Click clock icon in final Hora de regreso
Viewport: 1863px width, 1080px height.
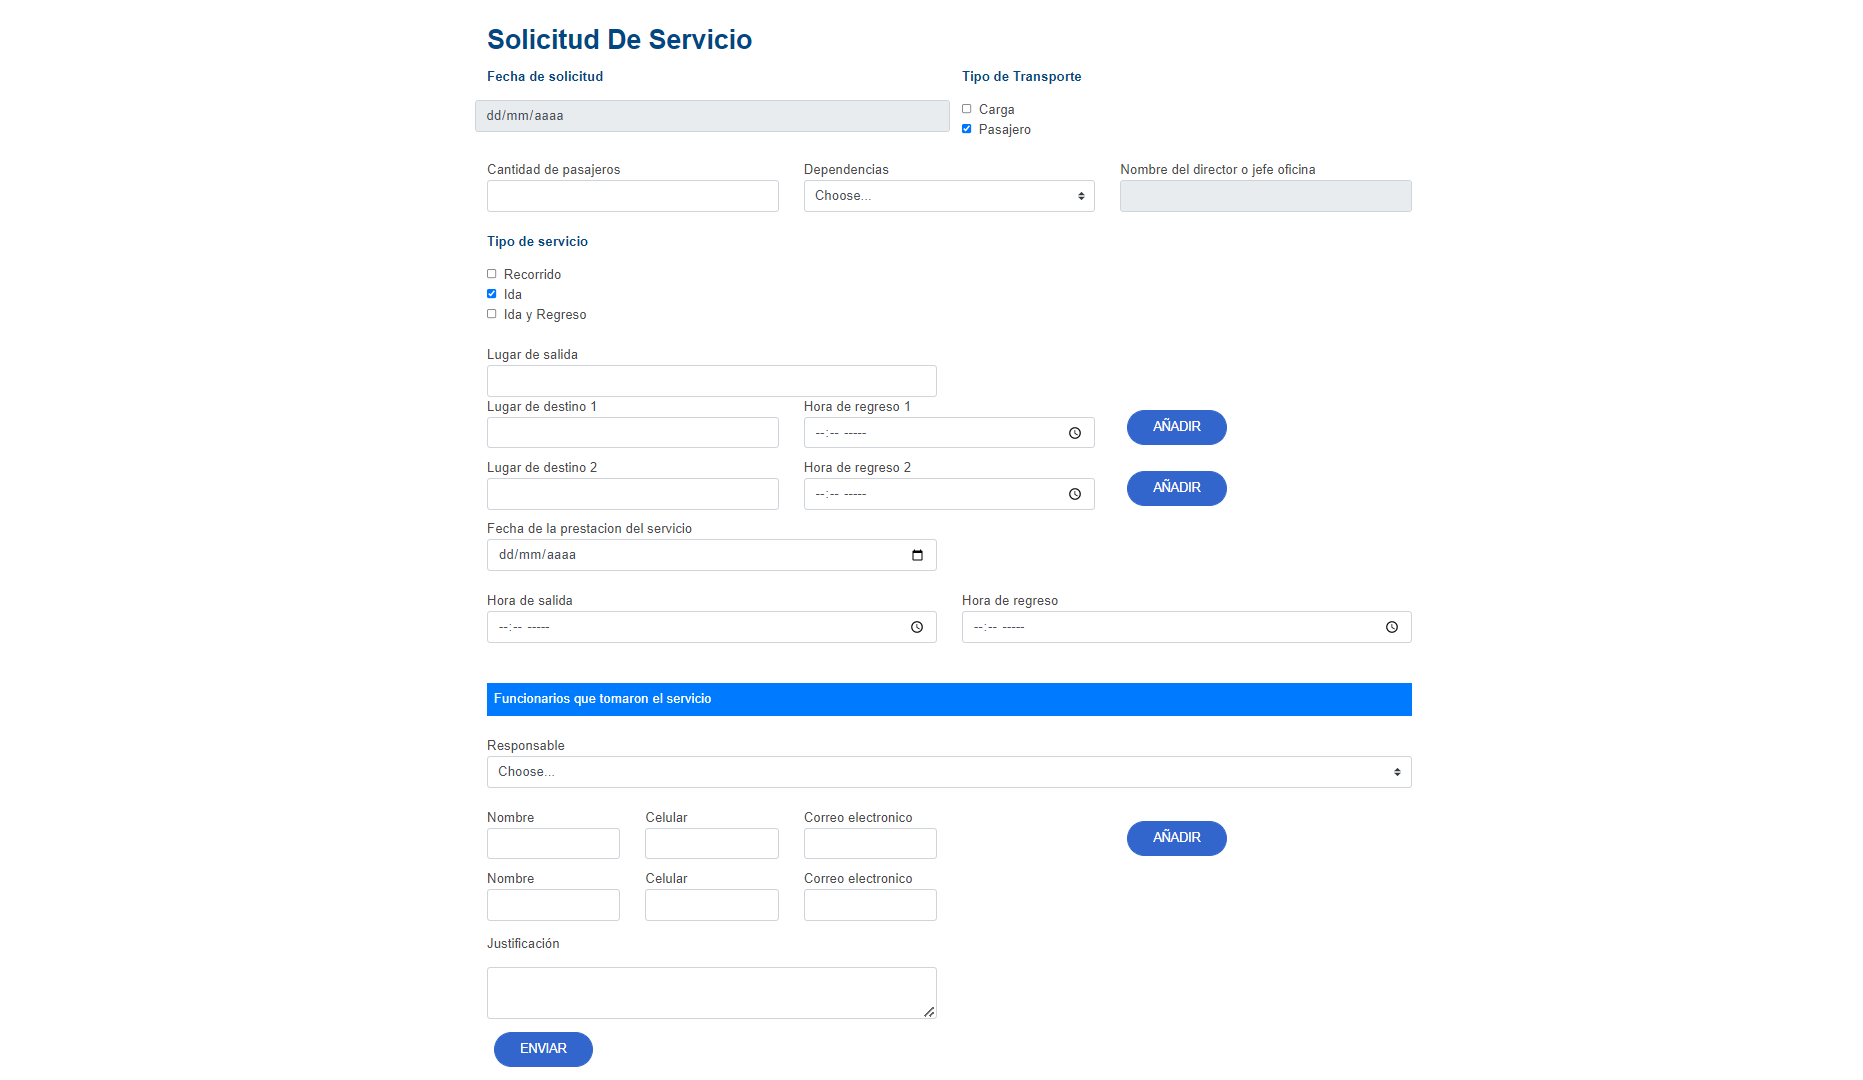pyautogui.click(x=1392, y=627)
